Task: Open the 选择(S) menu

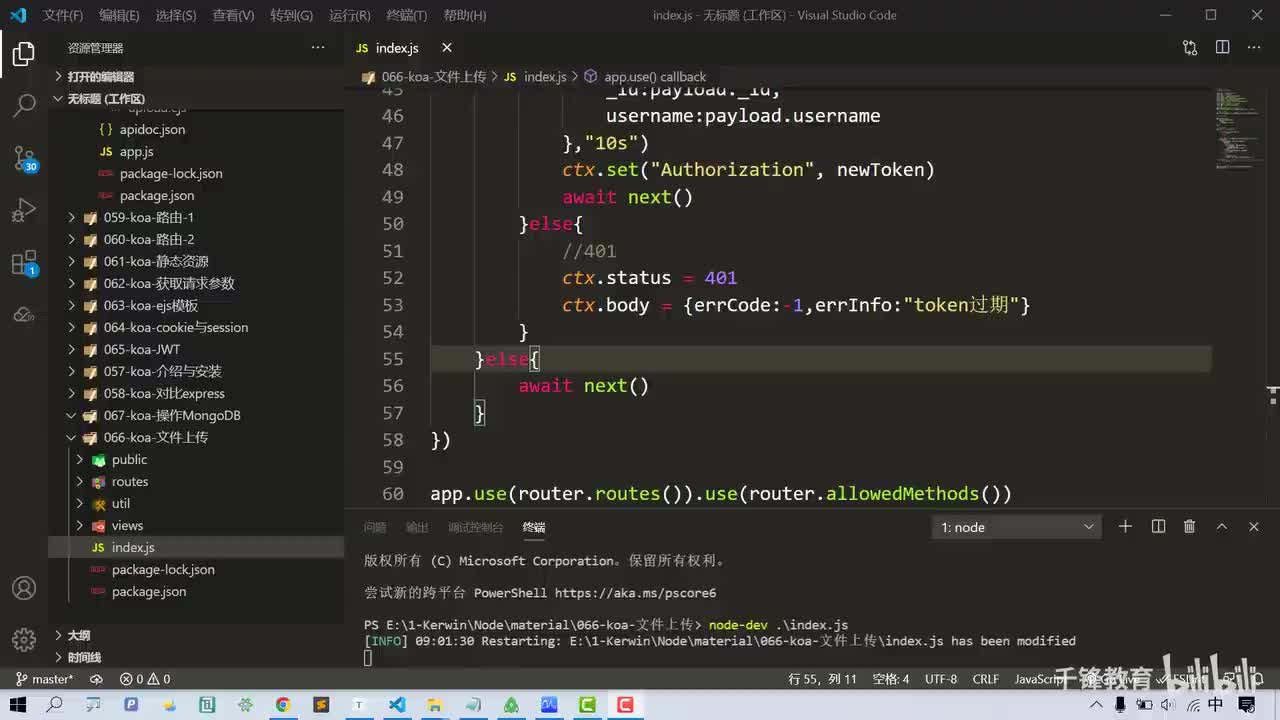Action: 176,15
